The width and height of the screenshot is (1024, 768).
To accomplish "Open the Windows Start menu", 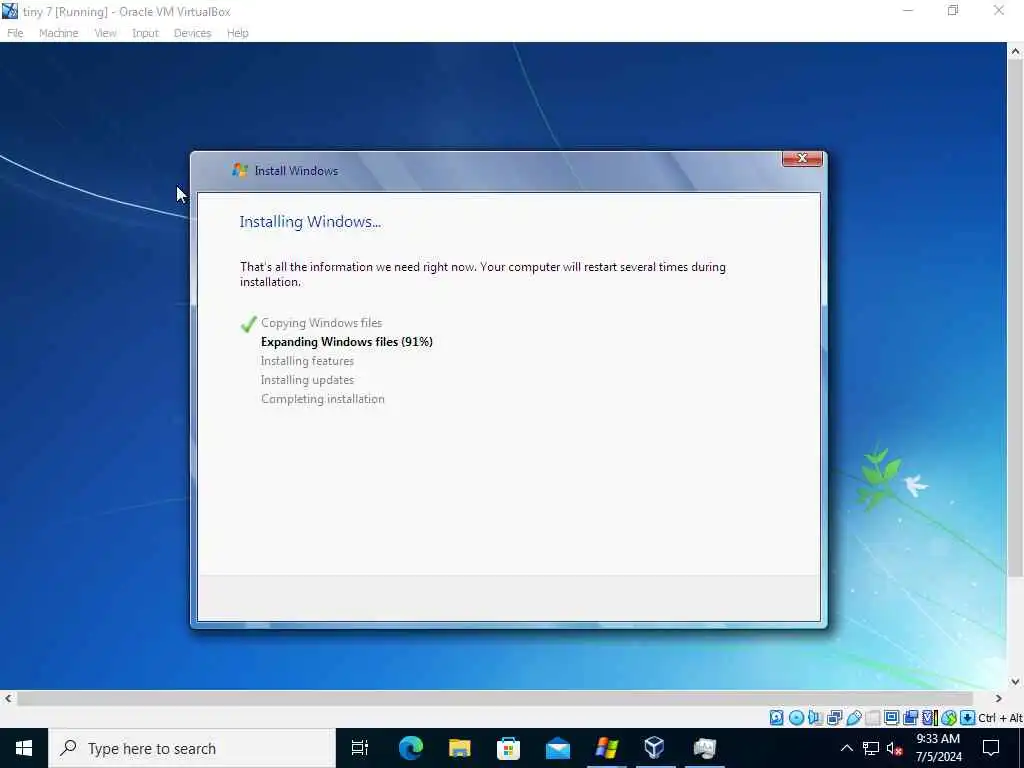I will coord(24,748).
